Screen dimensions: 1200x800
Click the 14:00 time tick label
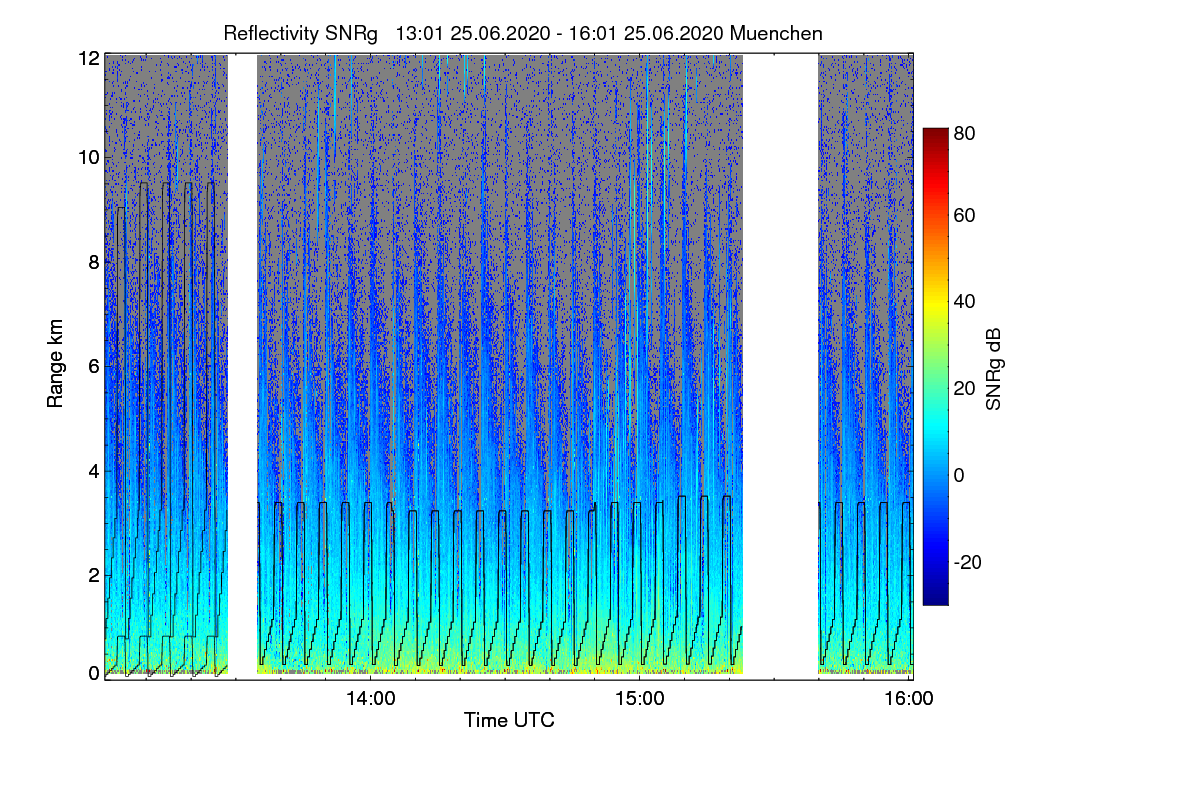pos(370,699)
